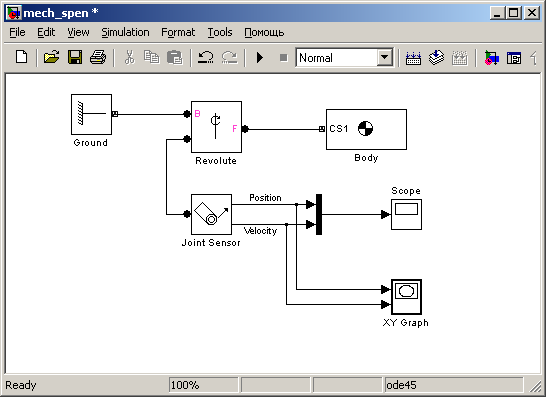Click the Model Explorer toolbar icon

click(x=514, y=57)
